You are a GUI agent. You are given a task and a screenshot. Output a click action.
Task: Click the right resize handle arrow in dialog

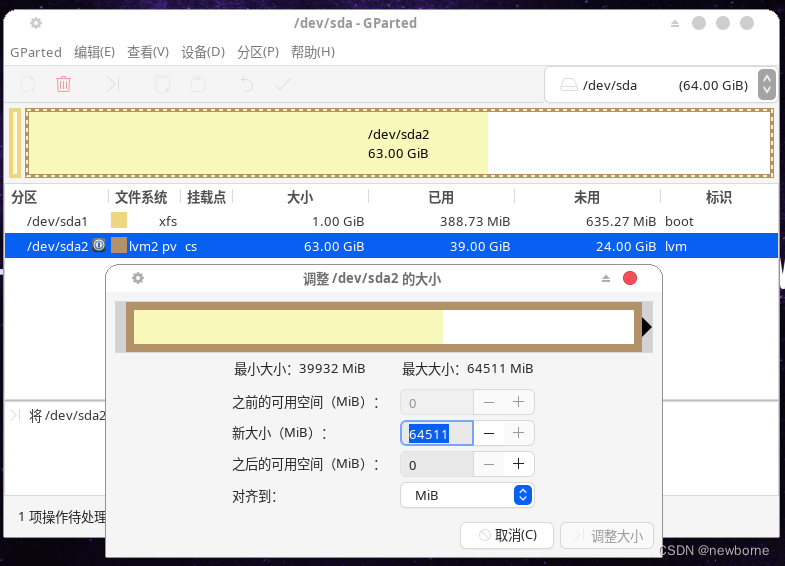click(x=647, y=327)
